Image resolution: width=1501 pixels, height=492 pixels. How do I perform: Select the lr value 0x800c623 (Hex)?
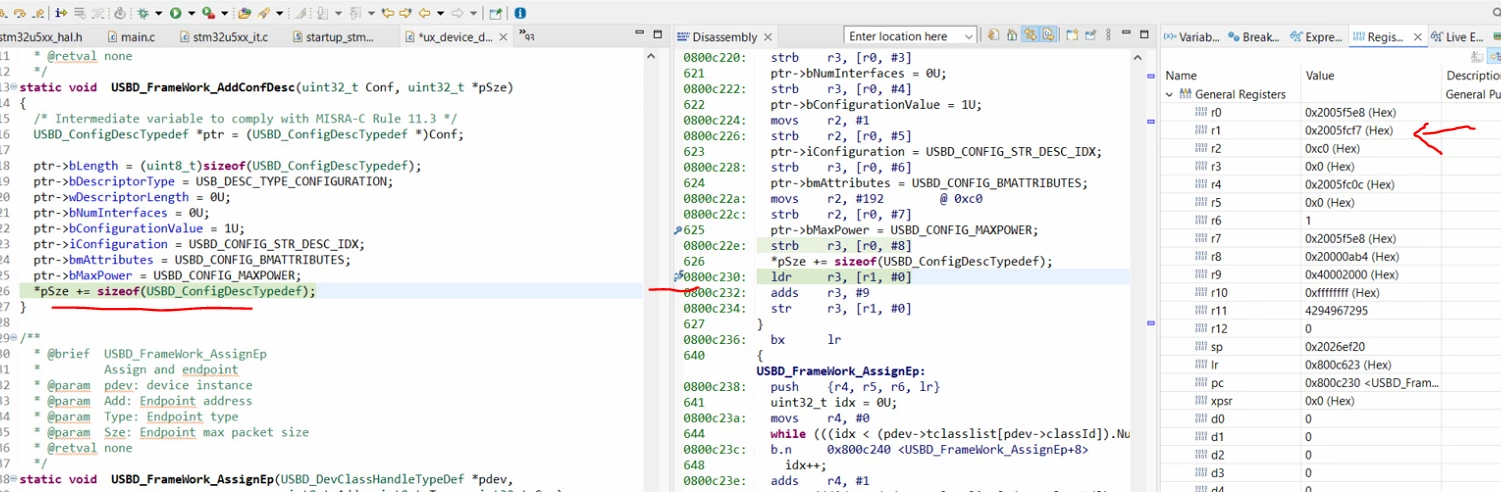1347,365
